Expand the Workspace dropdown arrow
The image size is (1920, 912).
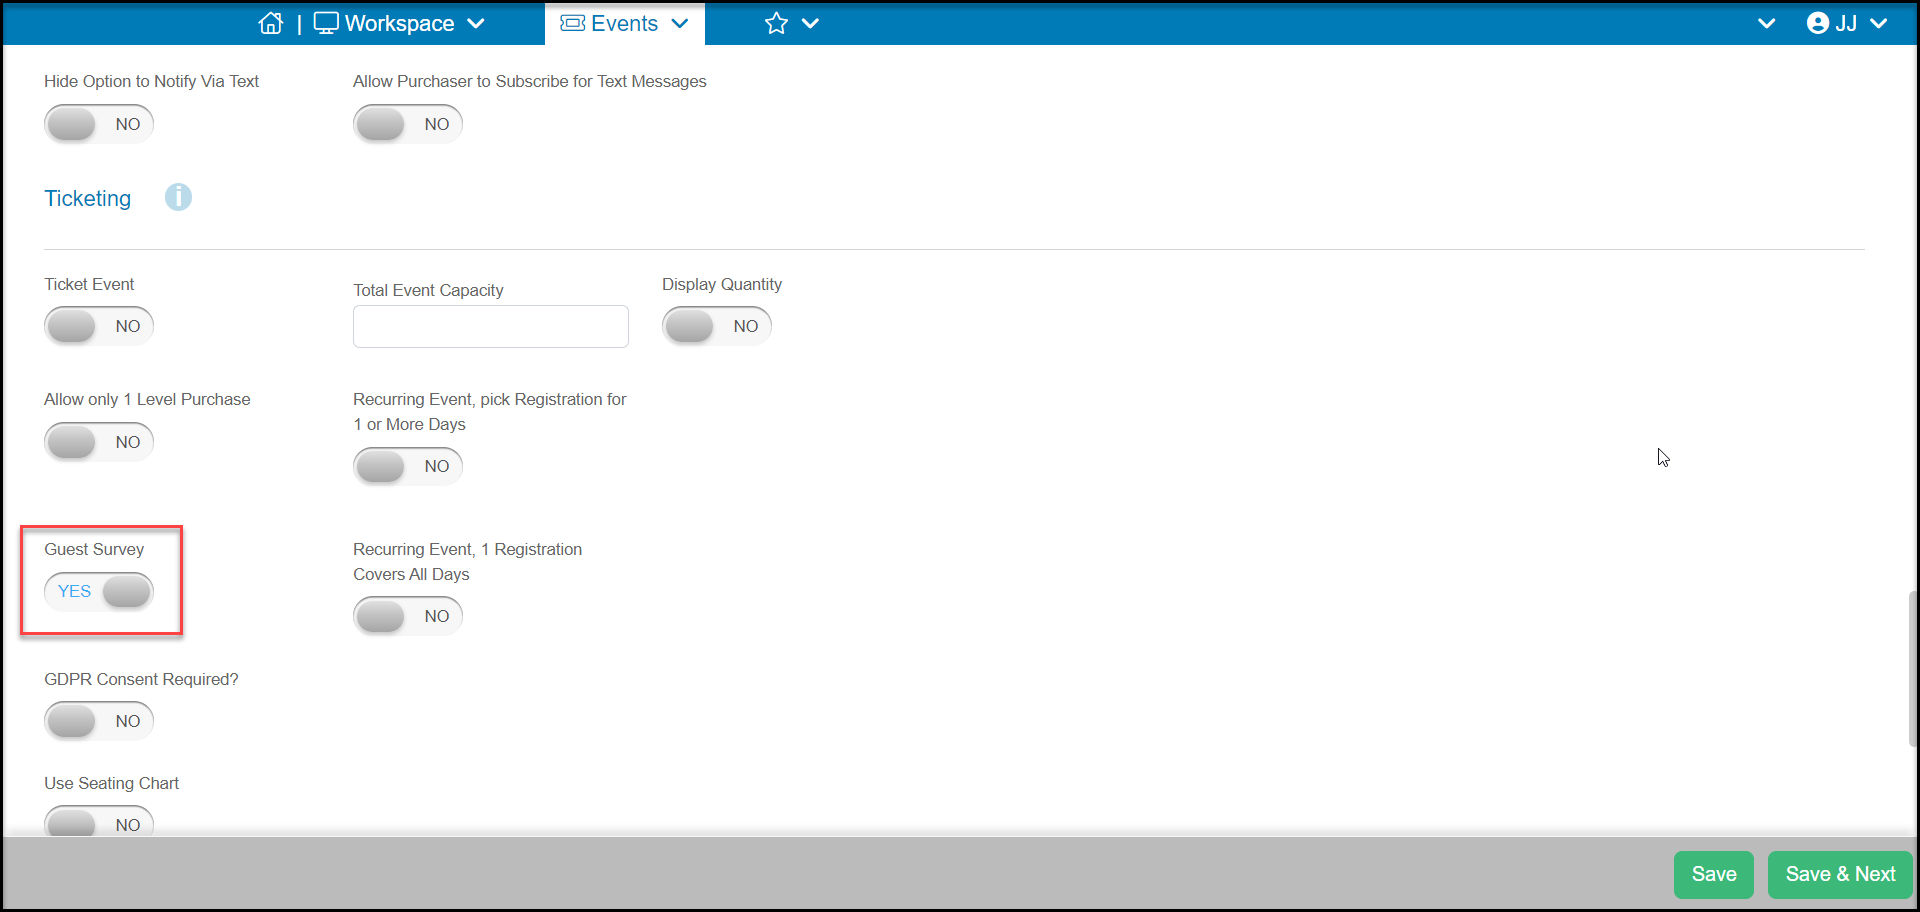coord(476,23)
